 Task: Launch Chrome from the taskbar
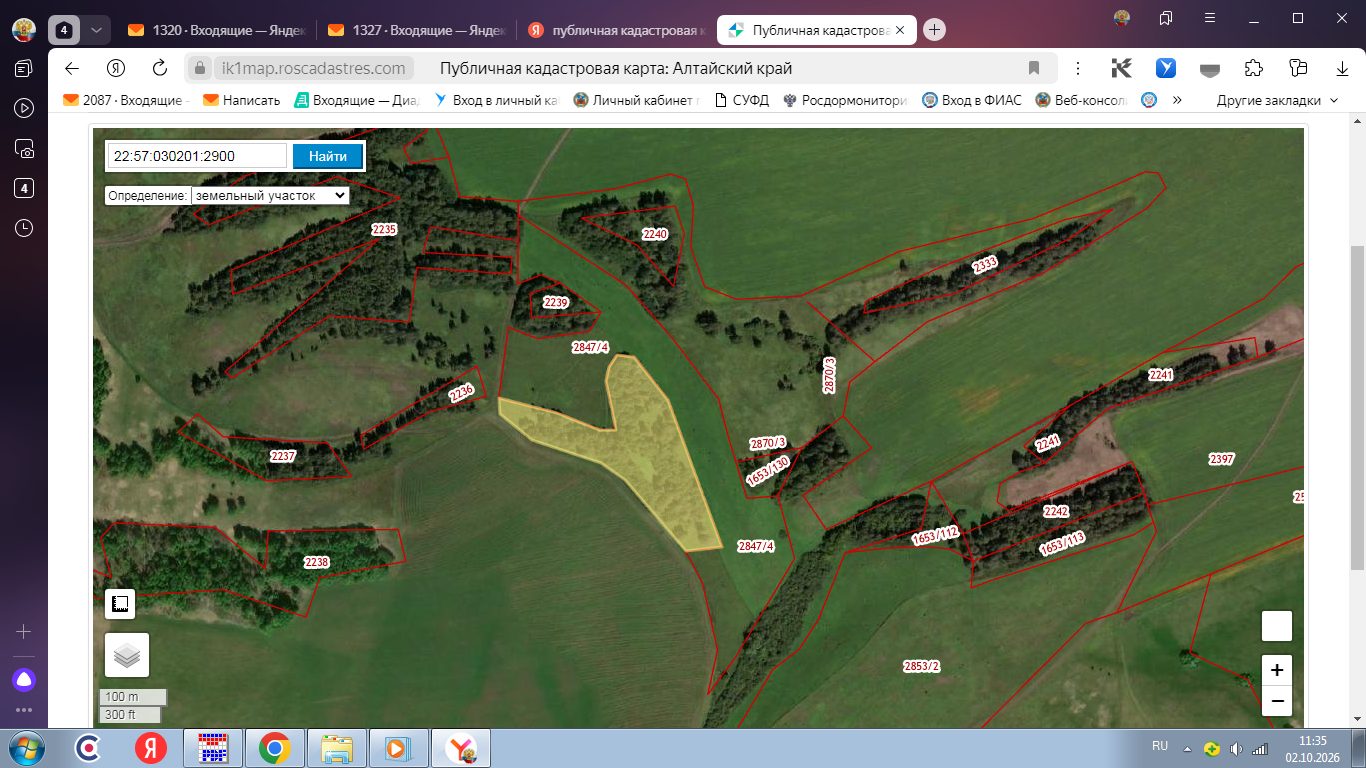[274, 747]
